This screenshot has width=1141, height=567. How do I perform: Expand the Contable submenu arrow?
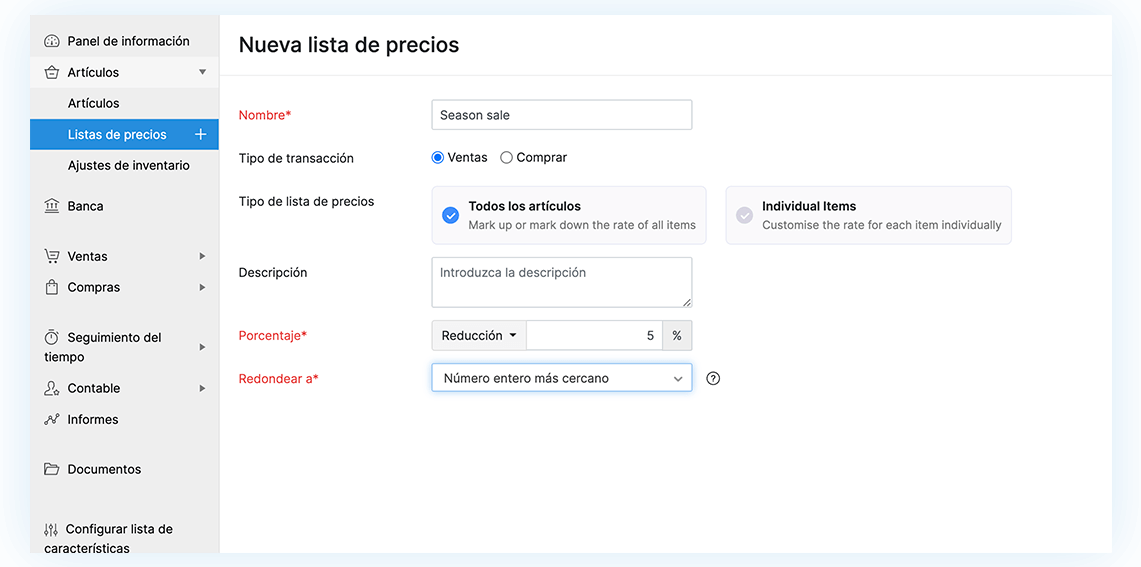tap(202, 388)
